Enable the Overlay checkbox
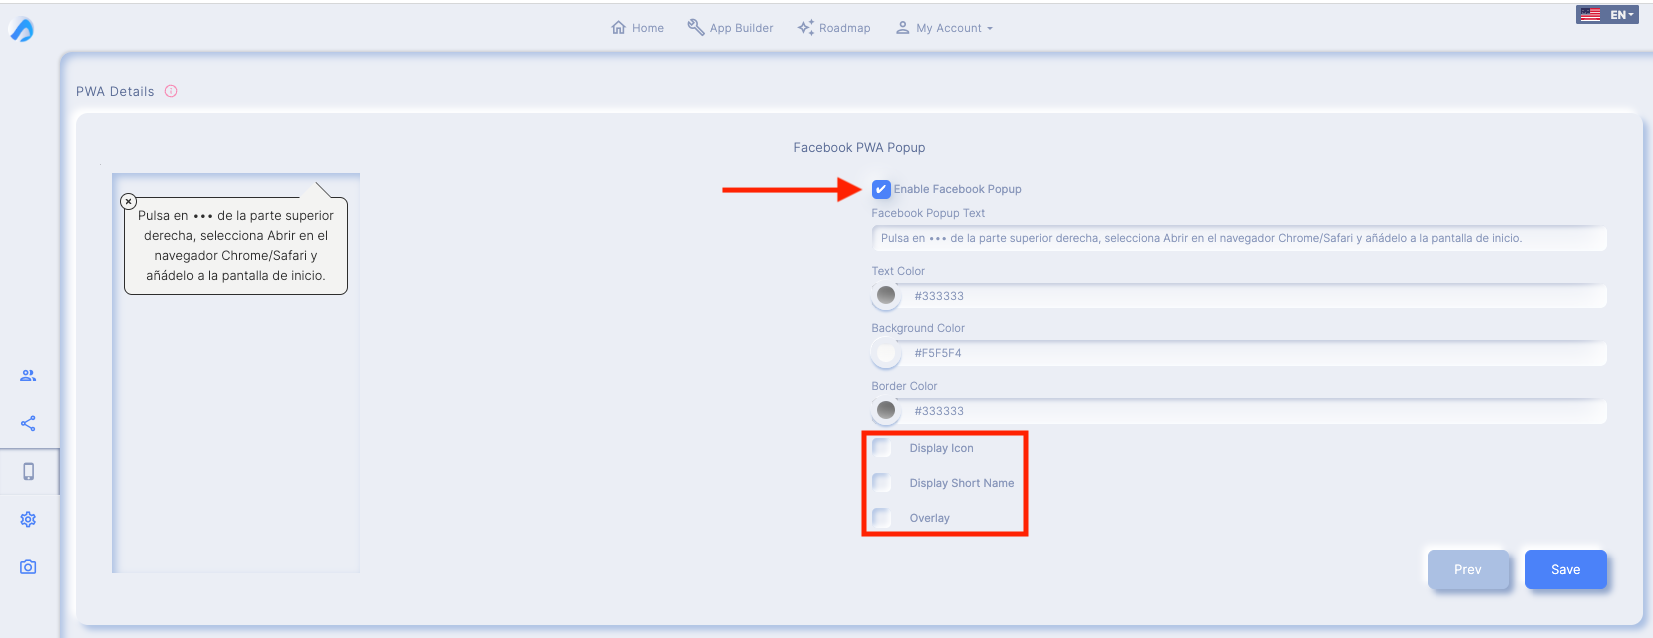This screenshot has width=1653, height=638. pyautogui.click(x=882, y=517)
